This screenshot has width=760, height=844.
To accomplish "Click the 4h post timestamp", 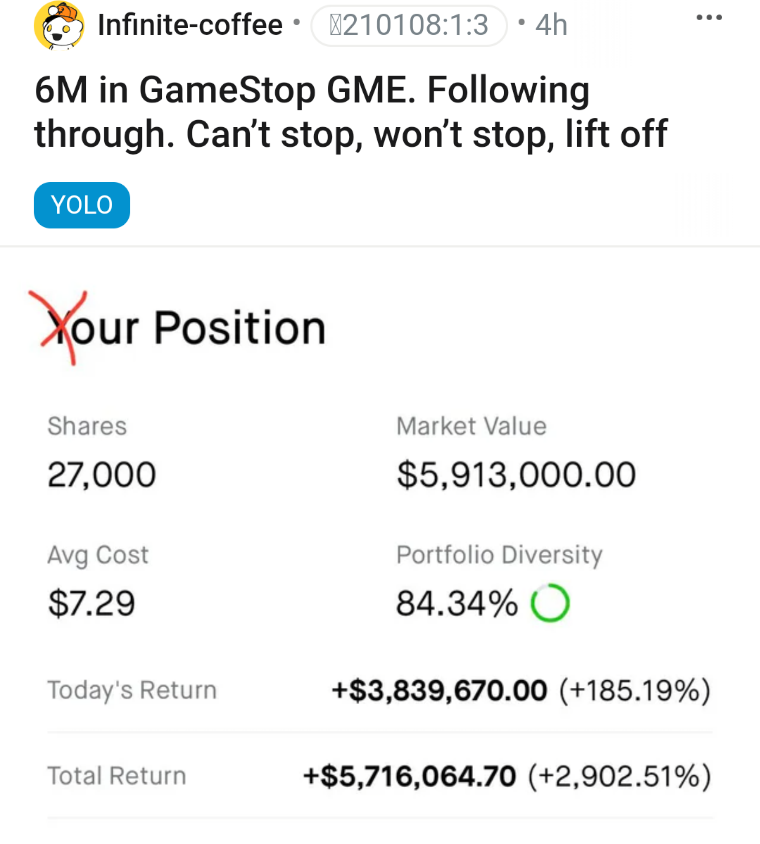I will (551, 25).
